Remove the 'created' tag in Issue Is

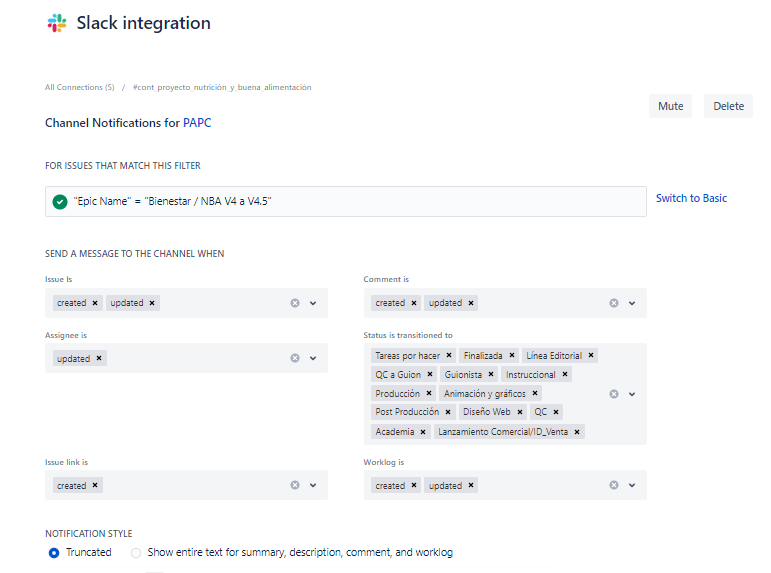95,303
